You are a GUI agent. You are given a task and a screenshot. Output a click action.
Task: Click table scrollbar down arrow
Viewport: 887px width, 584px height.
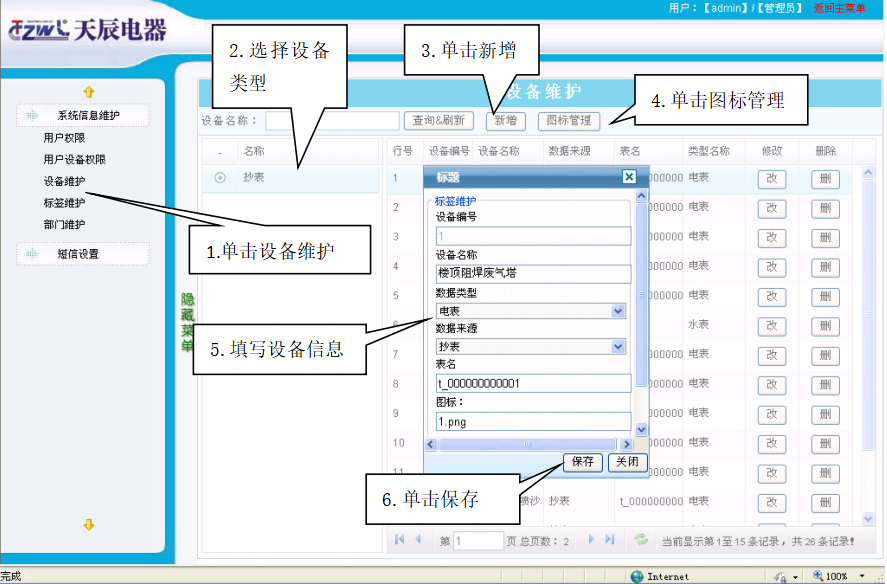click(x=868, y=518)
